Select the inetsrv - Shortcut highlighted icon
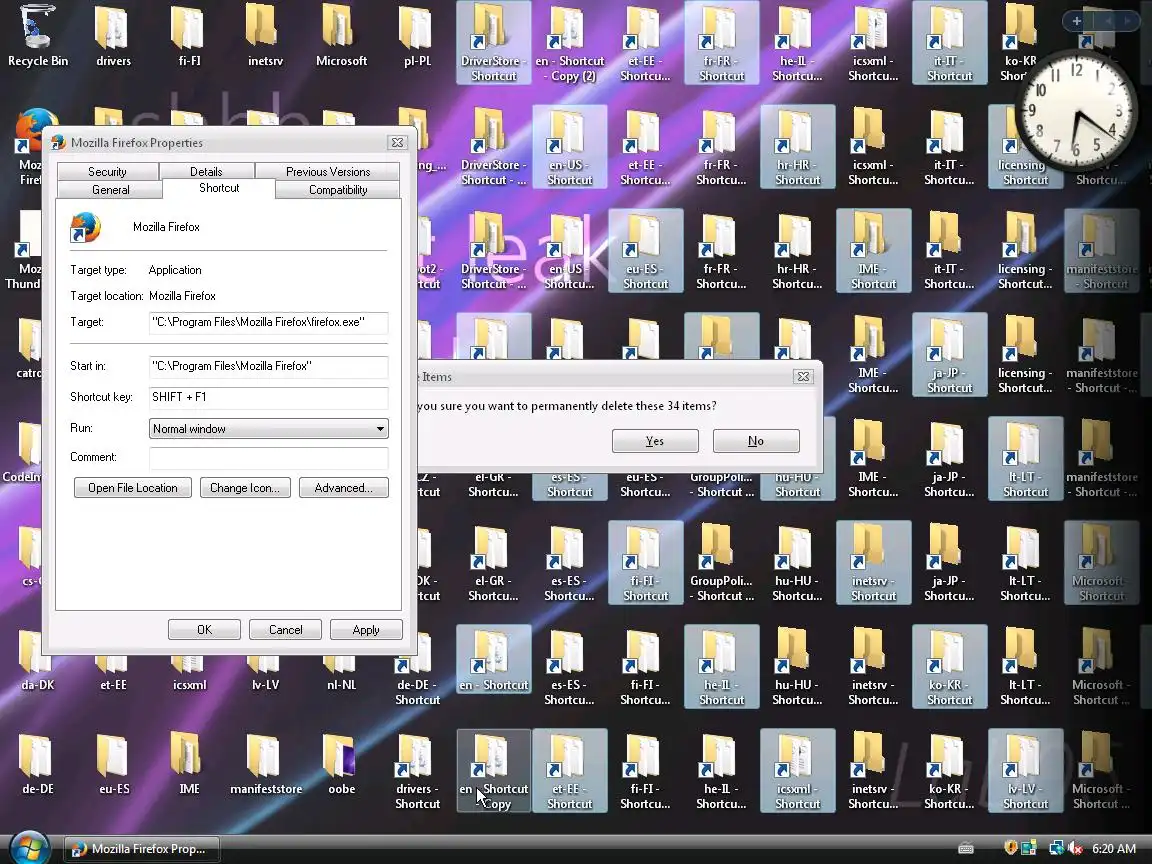The width and height of the screenshot is (1152, 864). [873, 563]
